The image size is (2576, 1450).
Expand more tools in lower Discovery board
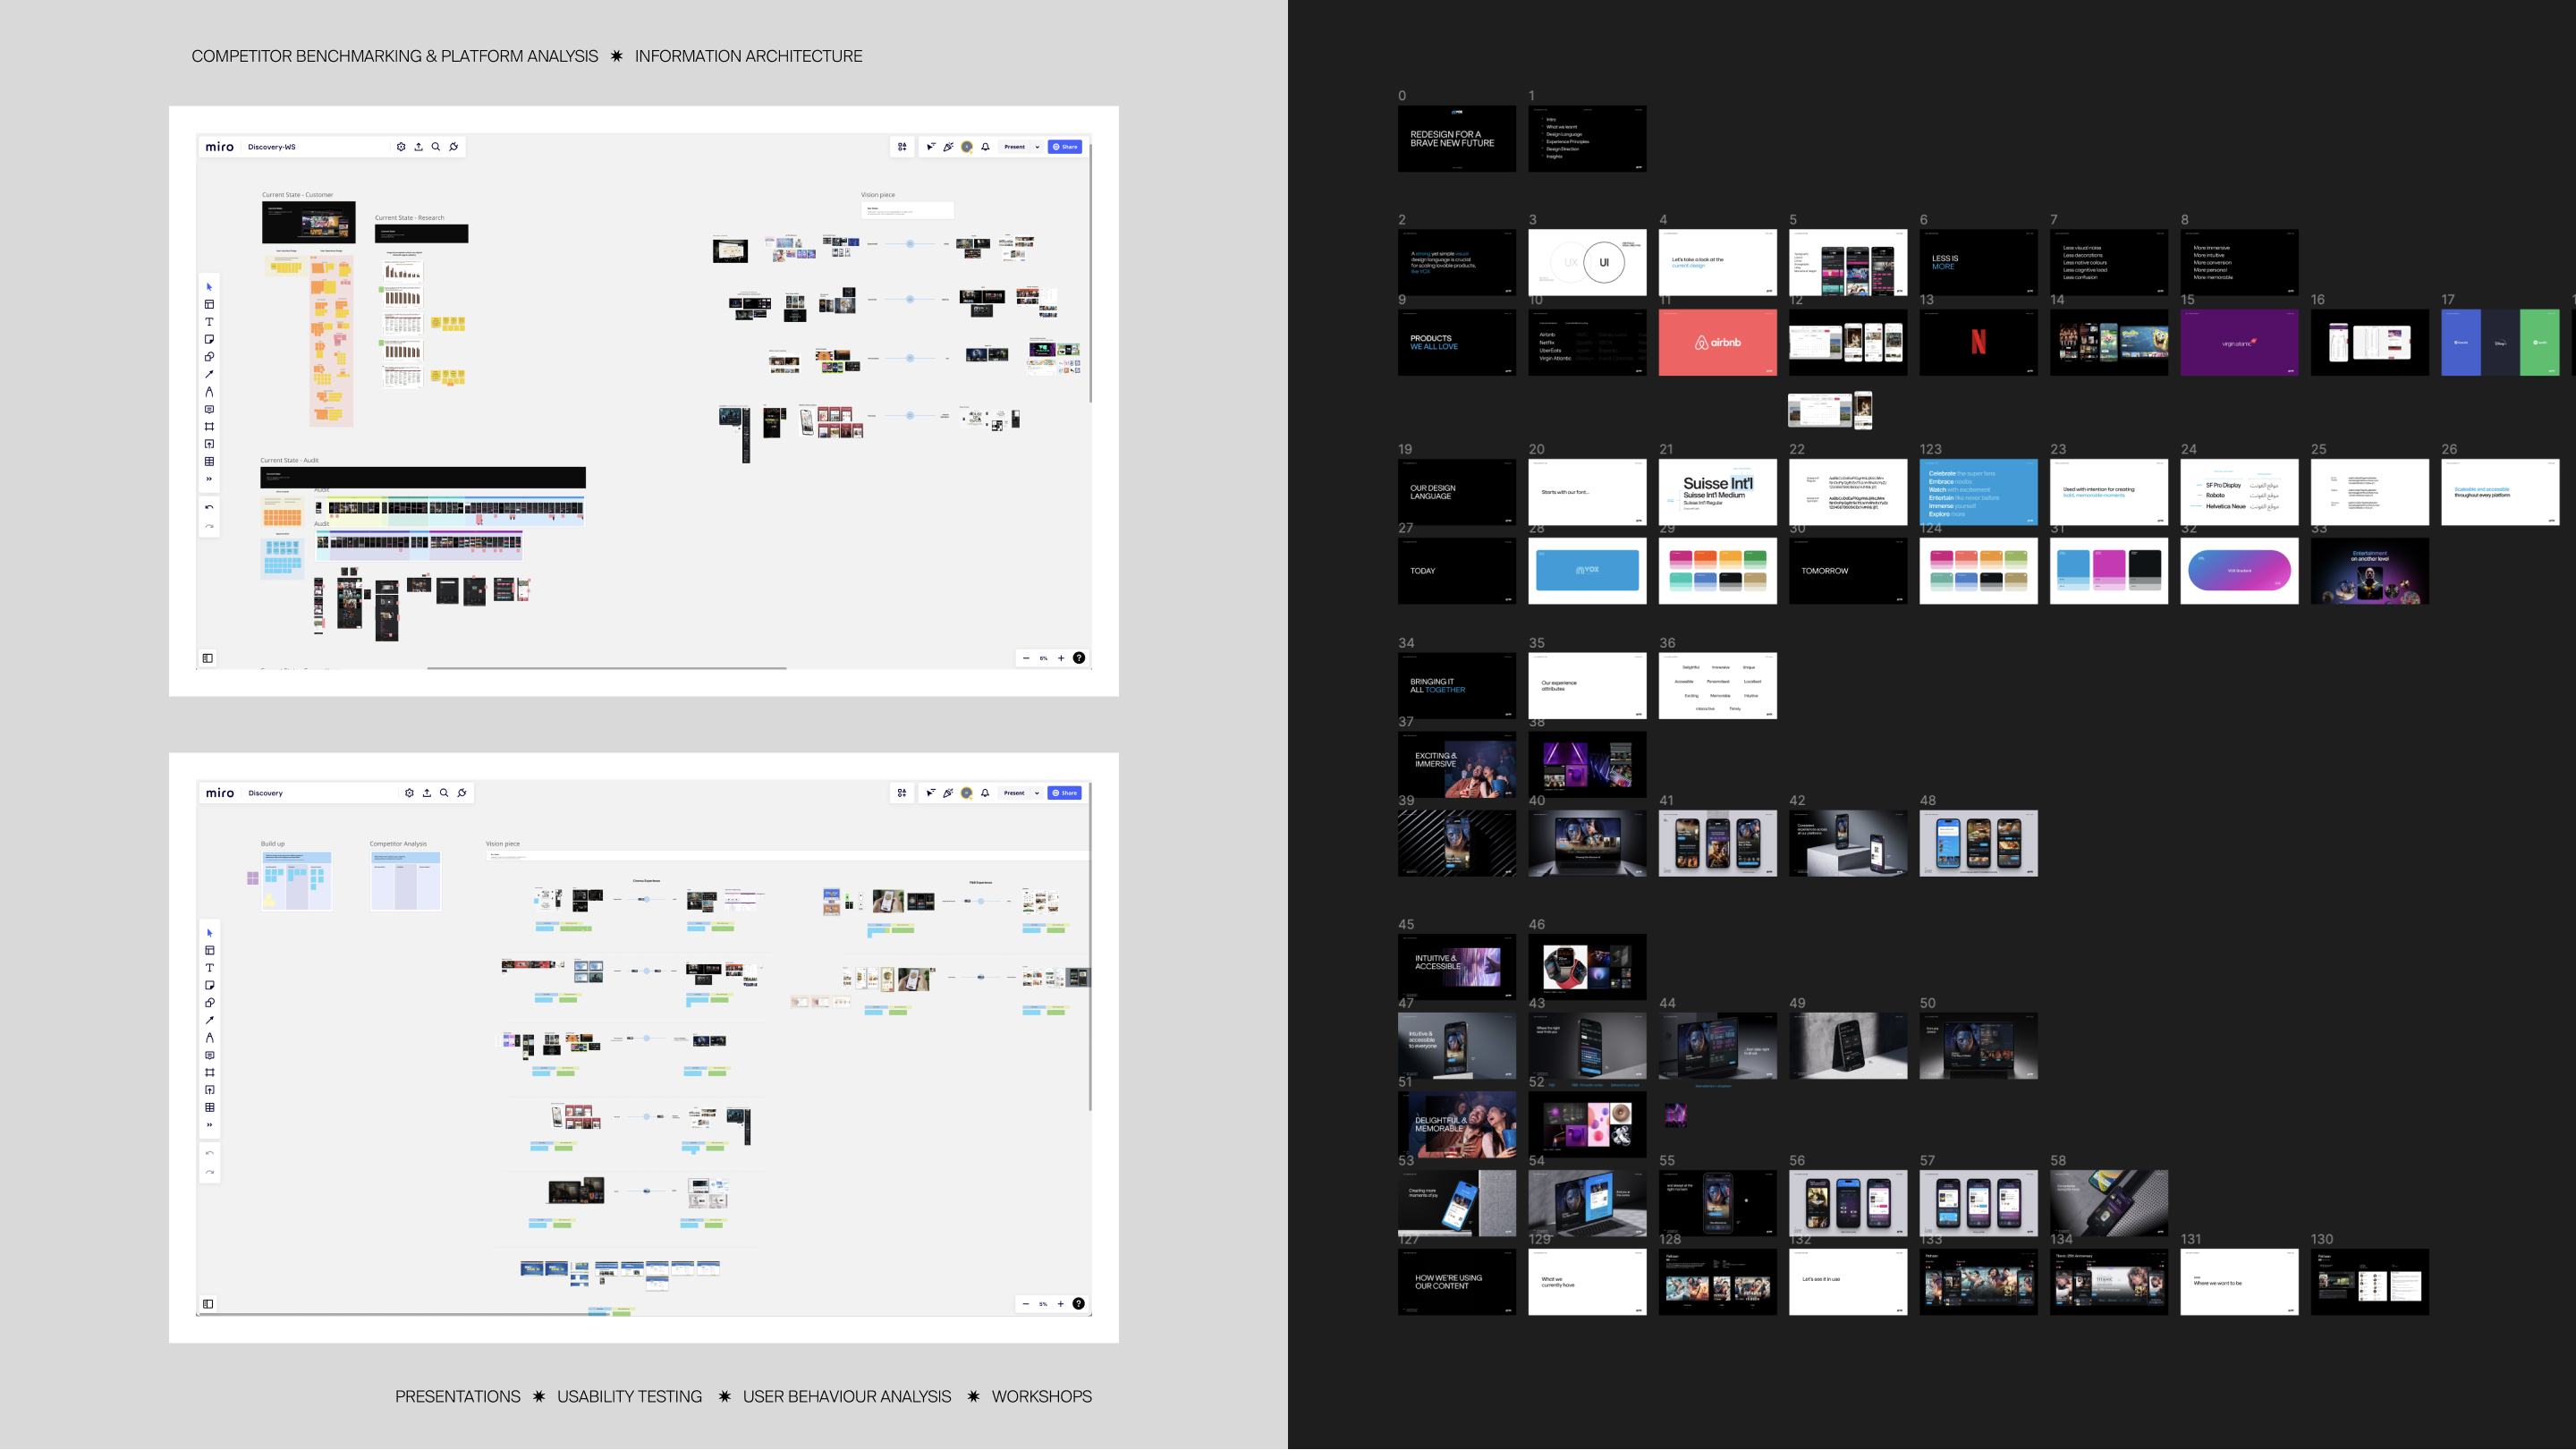(209, 1125)
